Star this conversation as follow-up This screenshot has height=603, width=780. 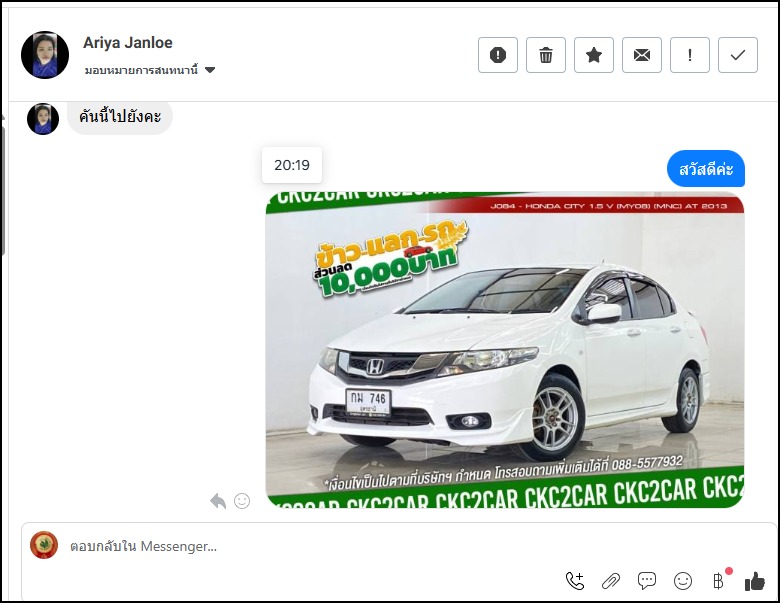[594, 55]
